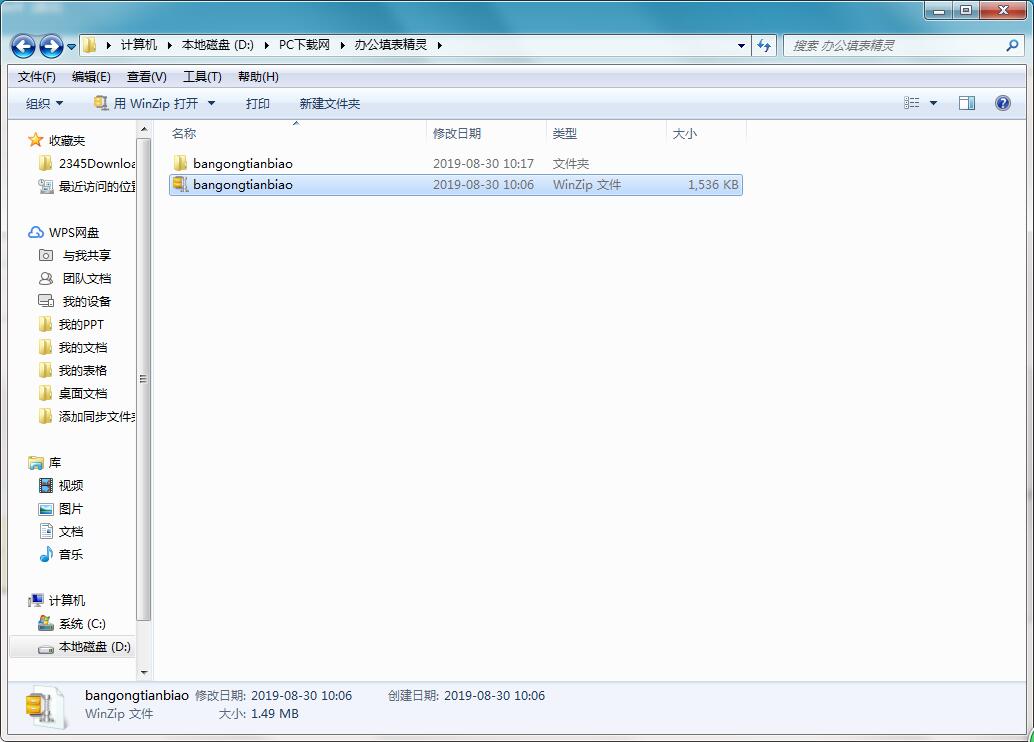
Task: Open the view options dropdown arrow
Action: click(933, 103)
